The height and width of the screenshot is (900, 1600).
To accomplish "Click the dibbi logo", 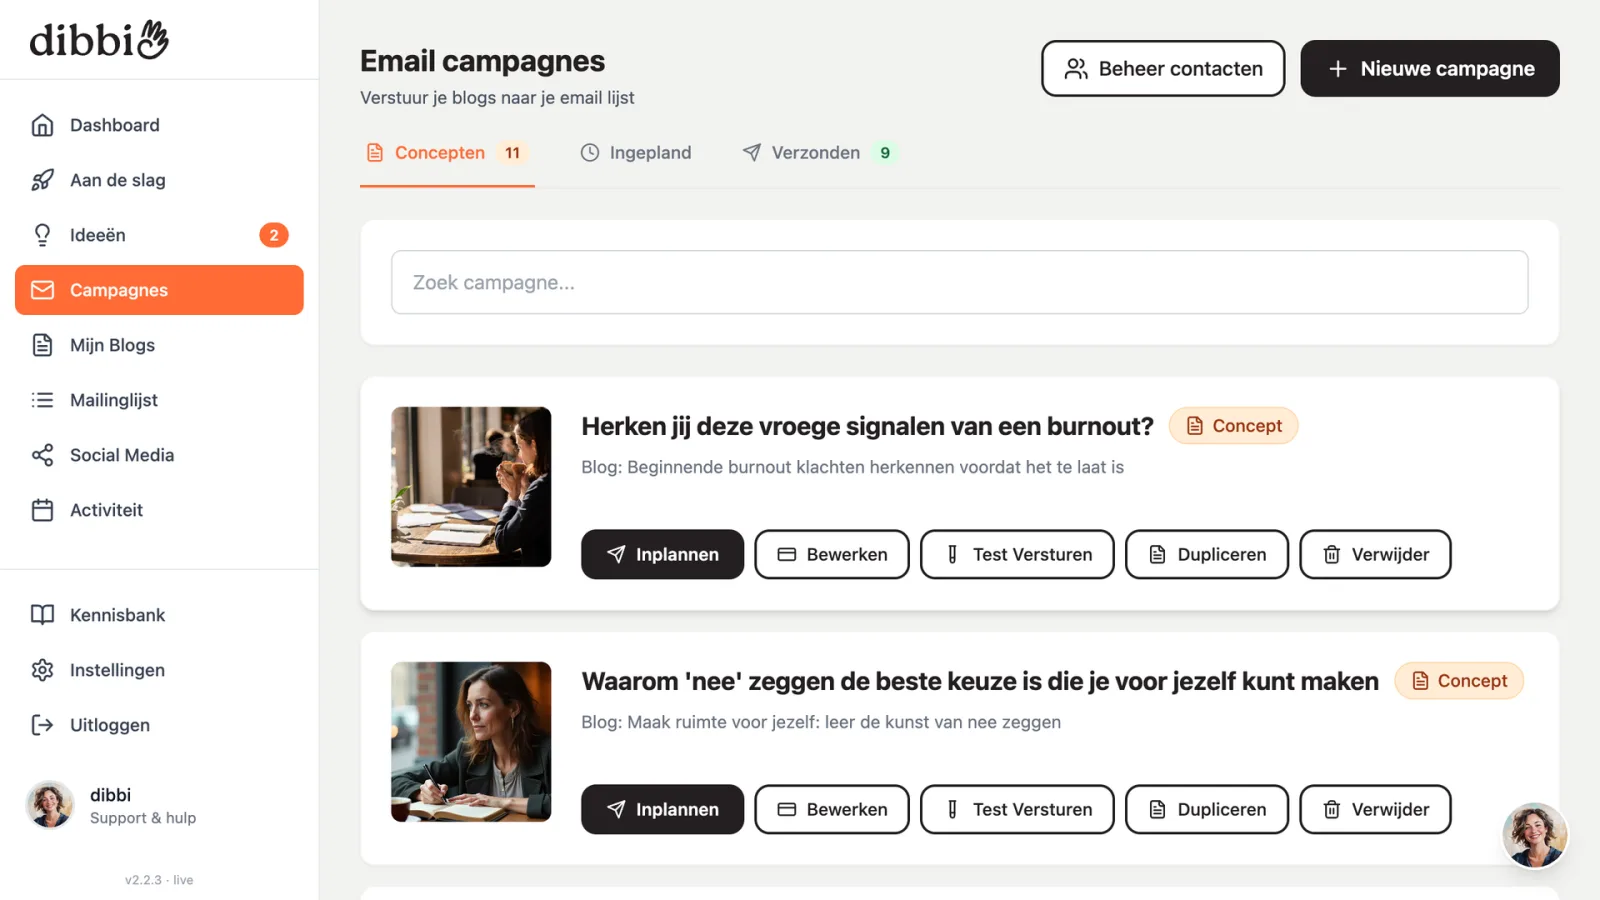I will pos(99,40).
